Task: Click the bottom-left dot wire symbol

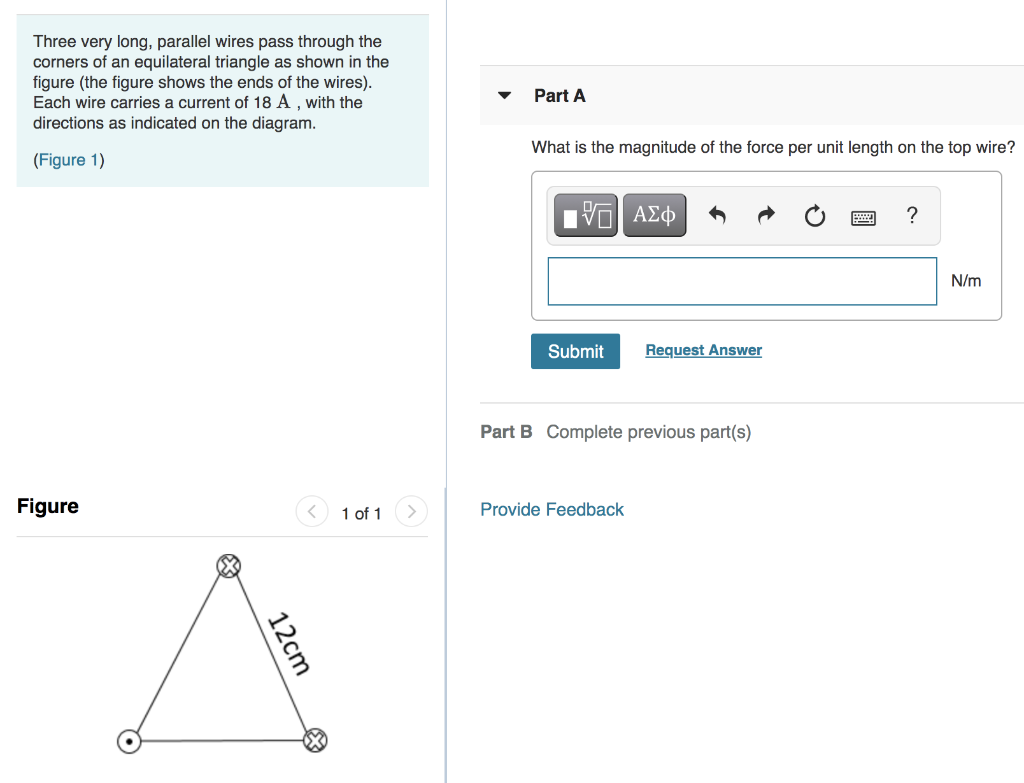Action: (129, 741)
